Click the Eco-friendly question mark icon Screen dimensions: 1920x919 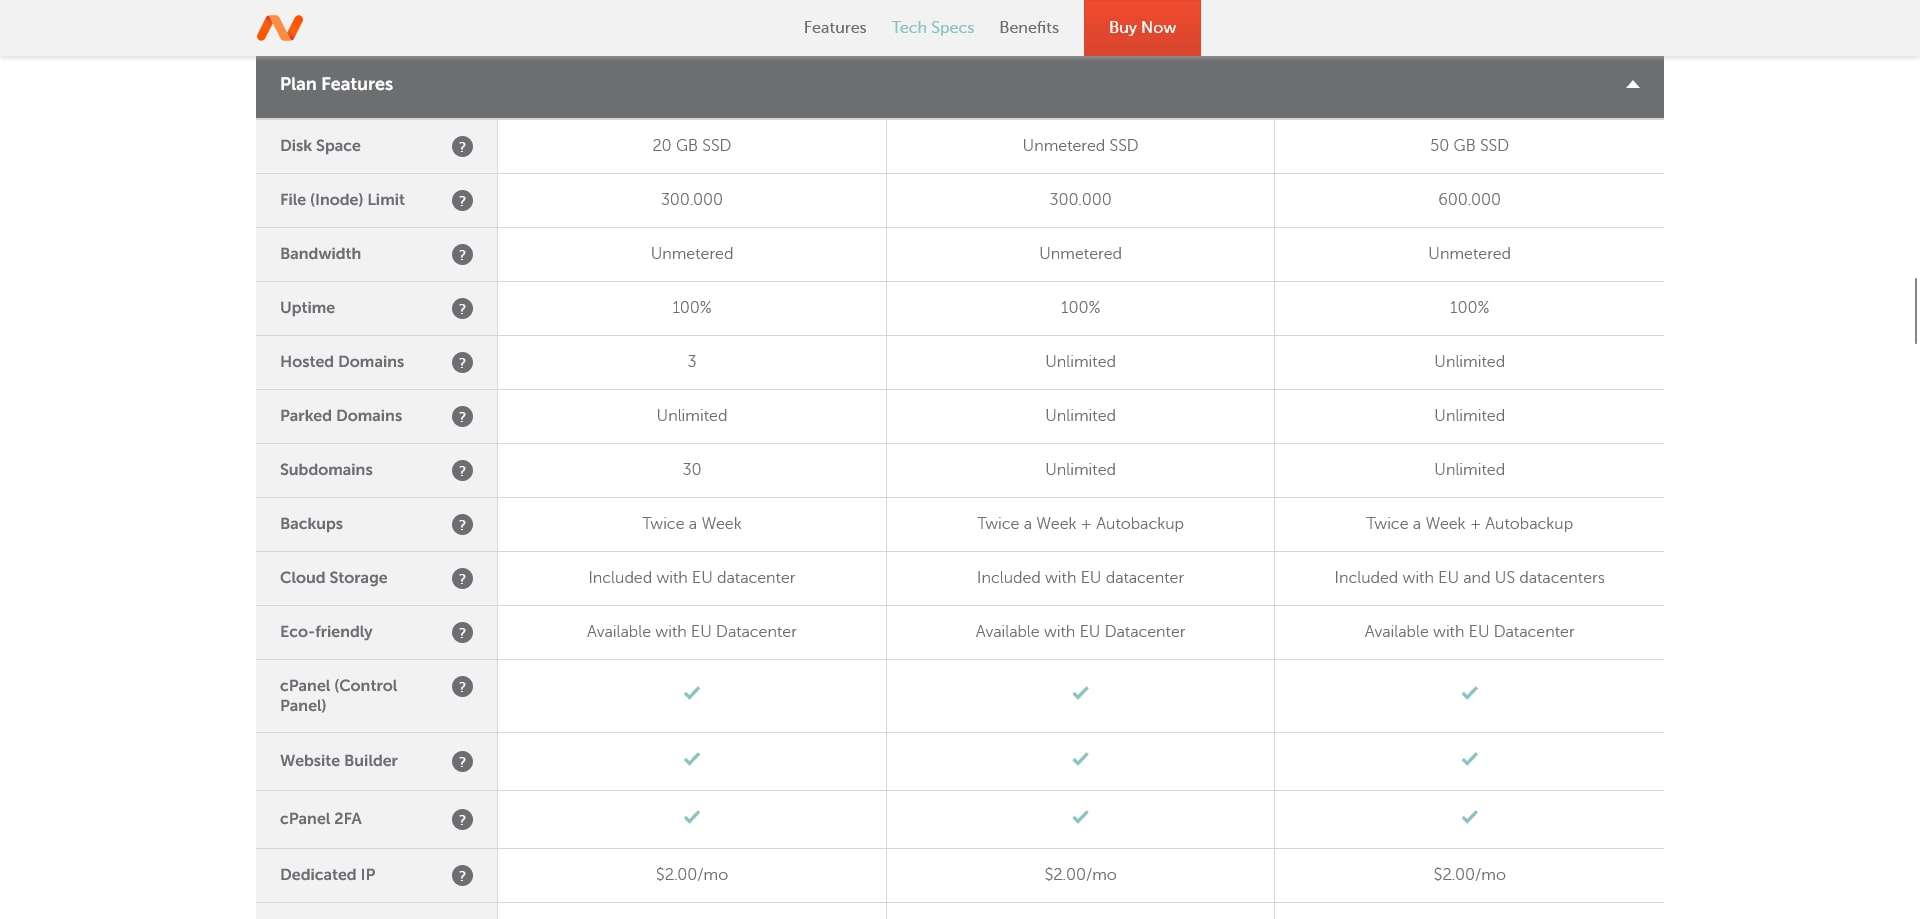pyautogui.click(x=462, y=632)
